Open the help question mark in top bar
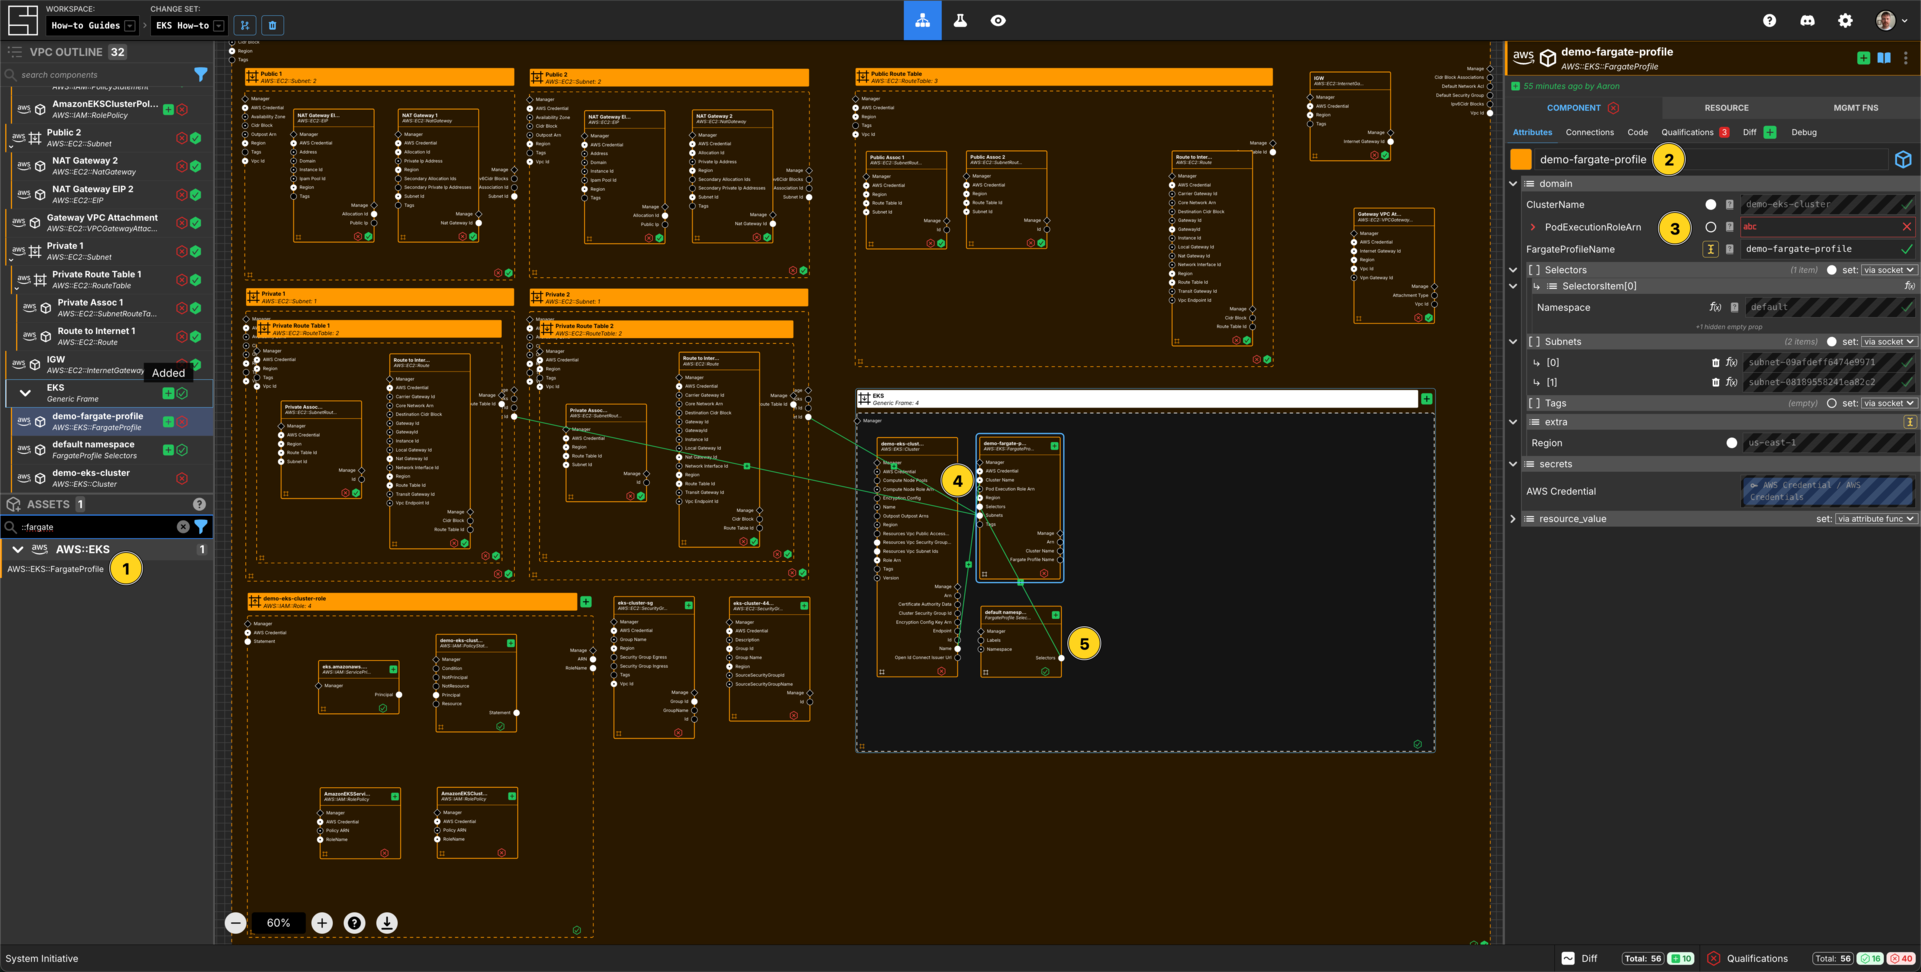This screenshot has width=1921, height=972. [1769, 20]
